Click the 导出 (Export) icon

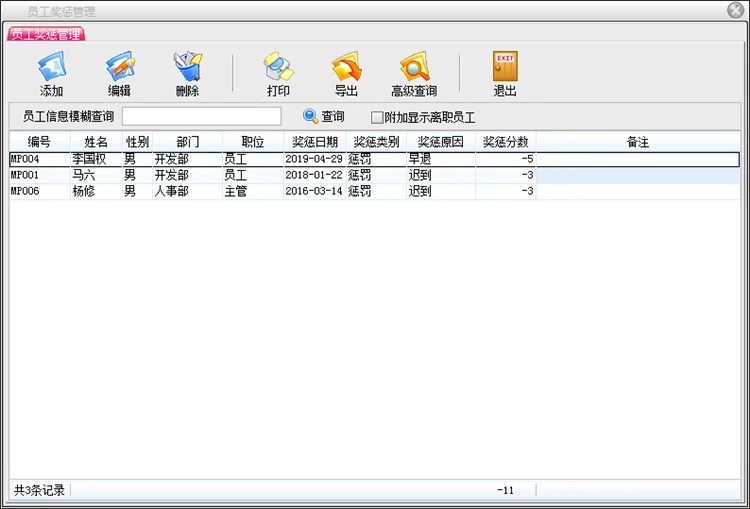click(346, 74)
